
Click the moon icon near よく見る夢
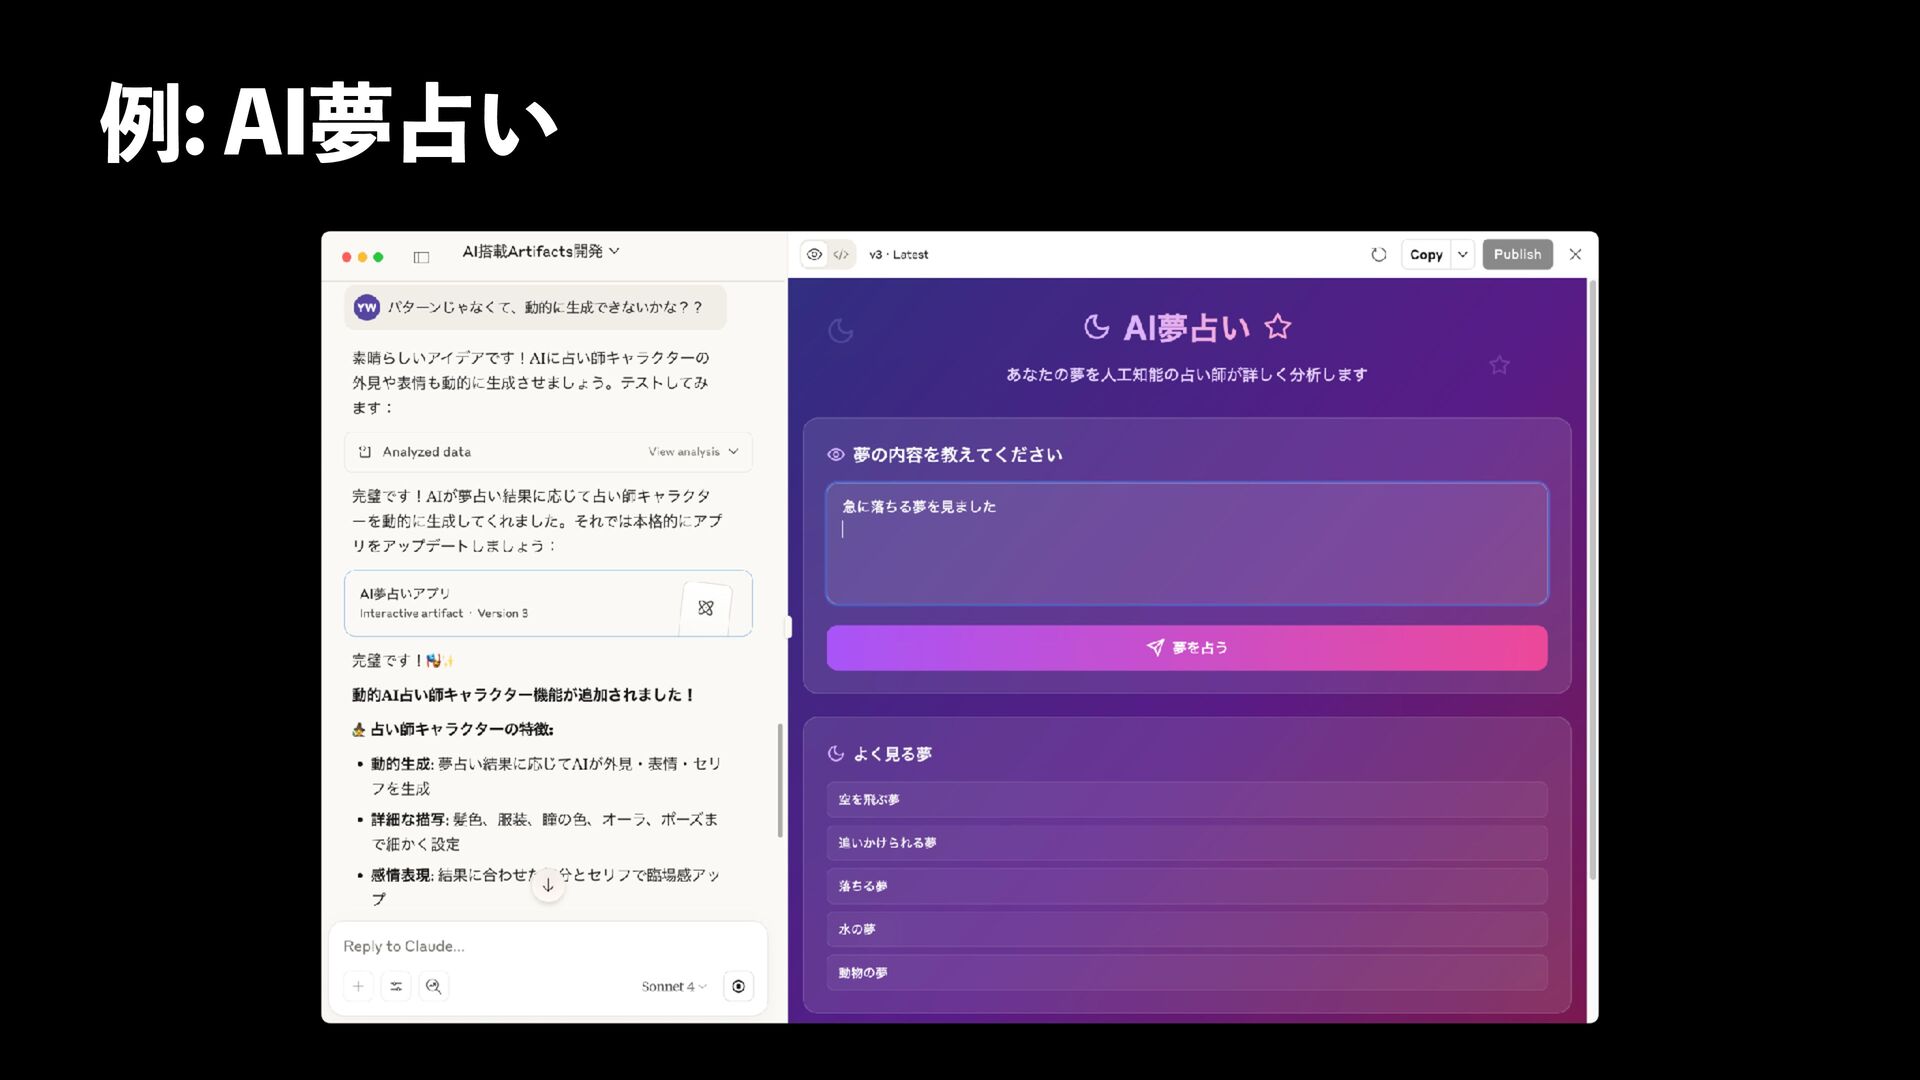pyautogui.click(x=836, y=754)
